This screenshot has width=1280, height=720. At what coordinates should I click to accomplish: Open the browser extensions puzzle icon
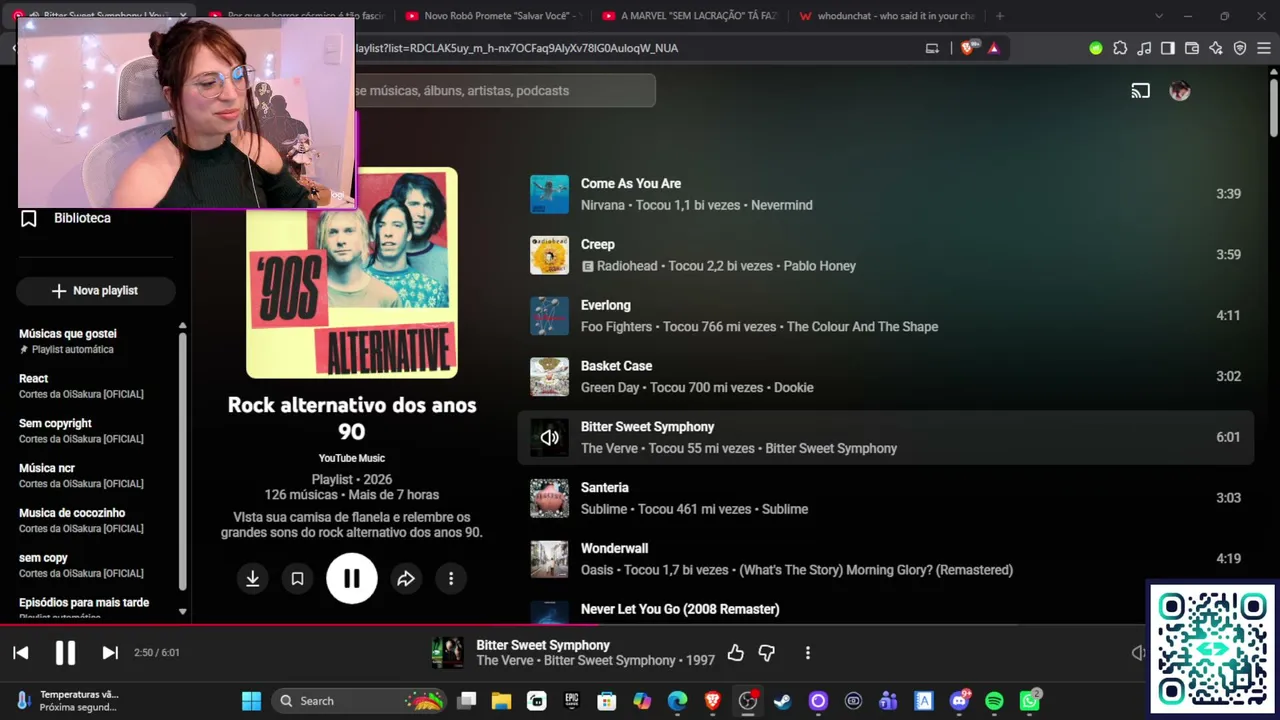[x=1120, y=48]
